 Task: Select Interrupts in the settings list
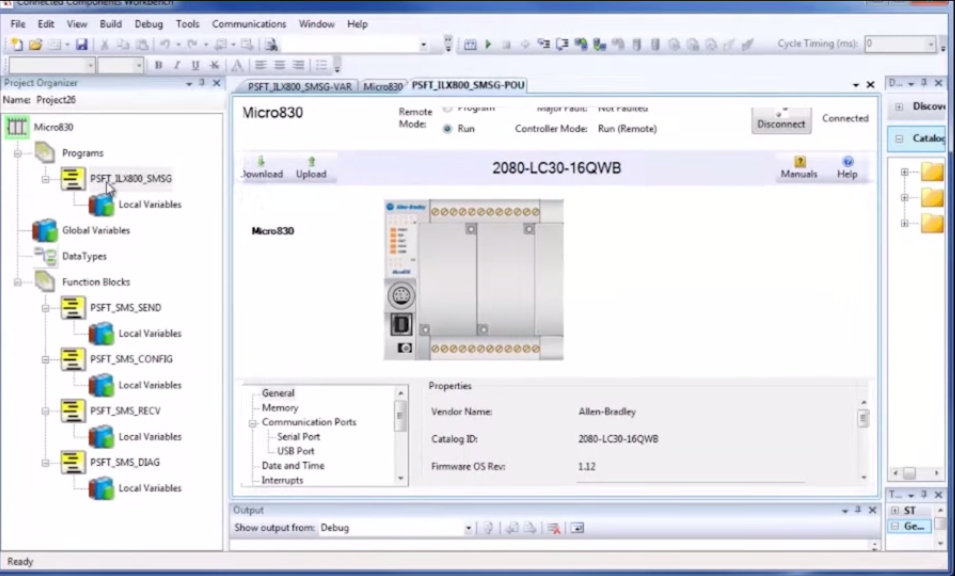282,480
